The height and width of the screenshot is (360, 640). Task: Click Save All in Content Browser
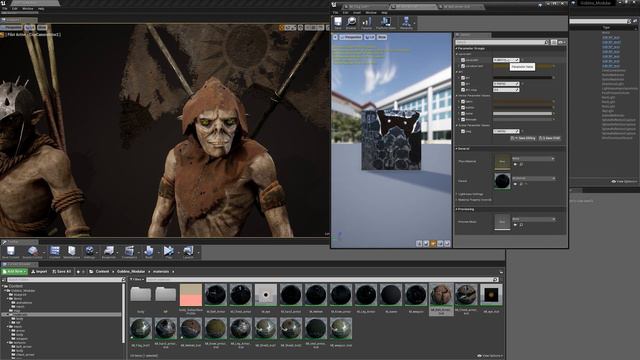[x=62, y=271]
